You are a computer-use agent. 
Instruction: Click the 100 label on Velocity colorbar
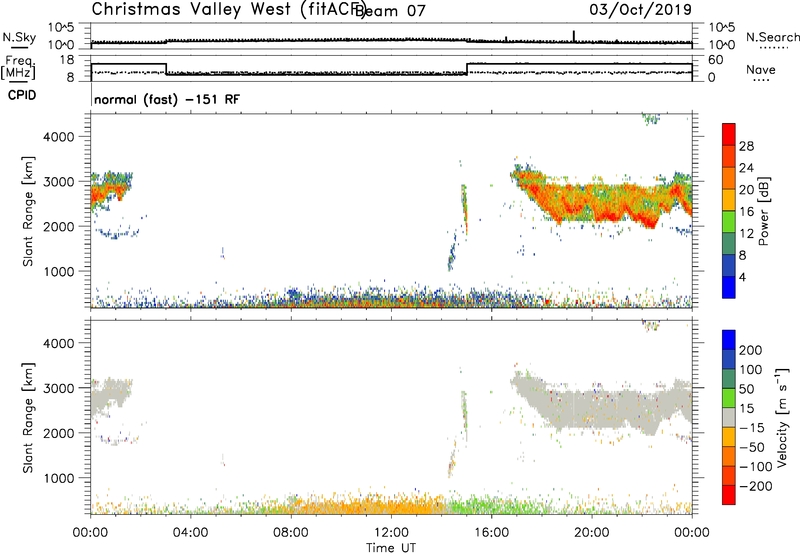coord(751,369)
